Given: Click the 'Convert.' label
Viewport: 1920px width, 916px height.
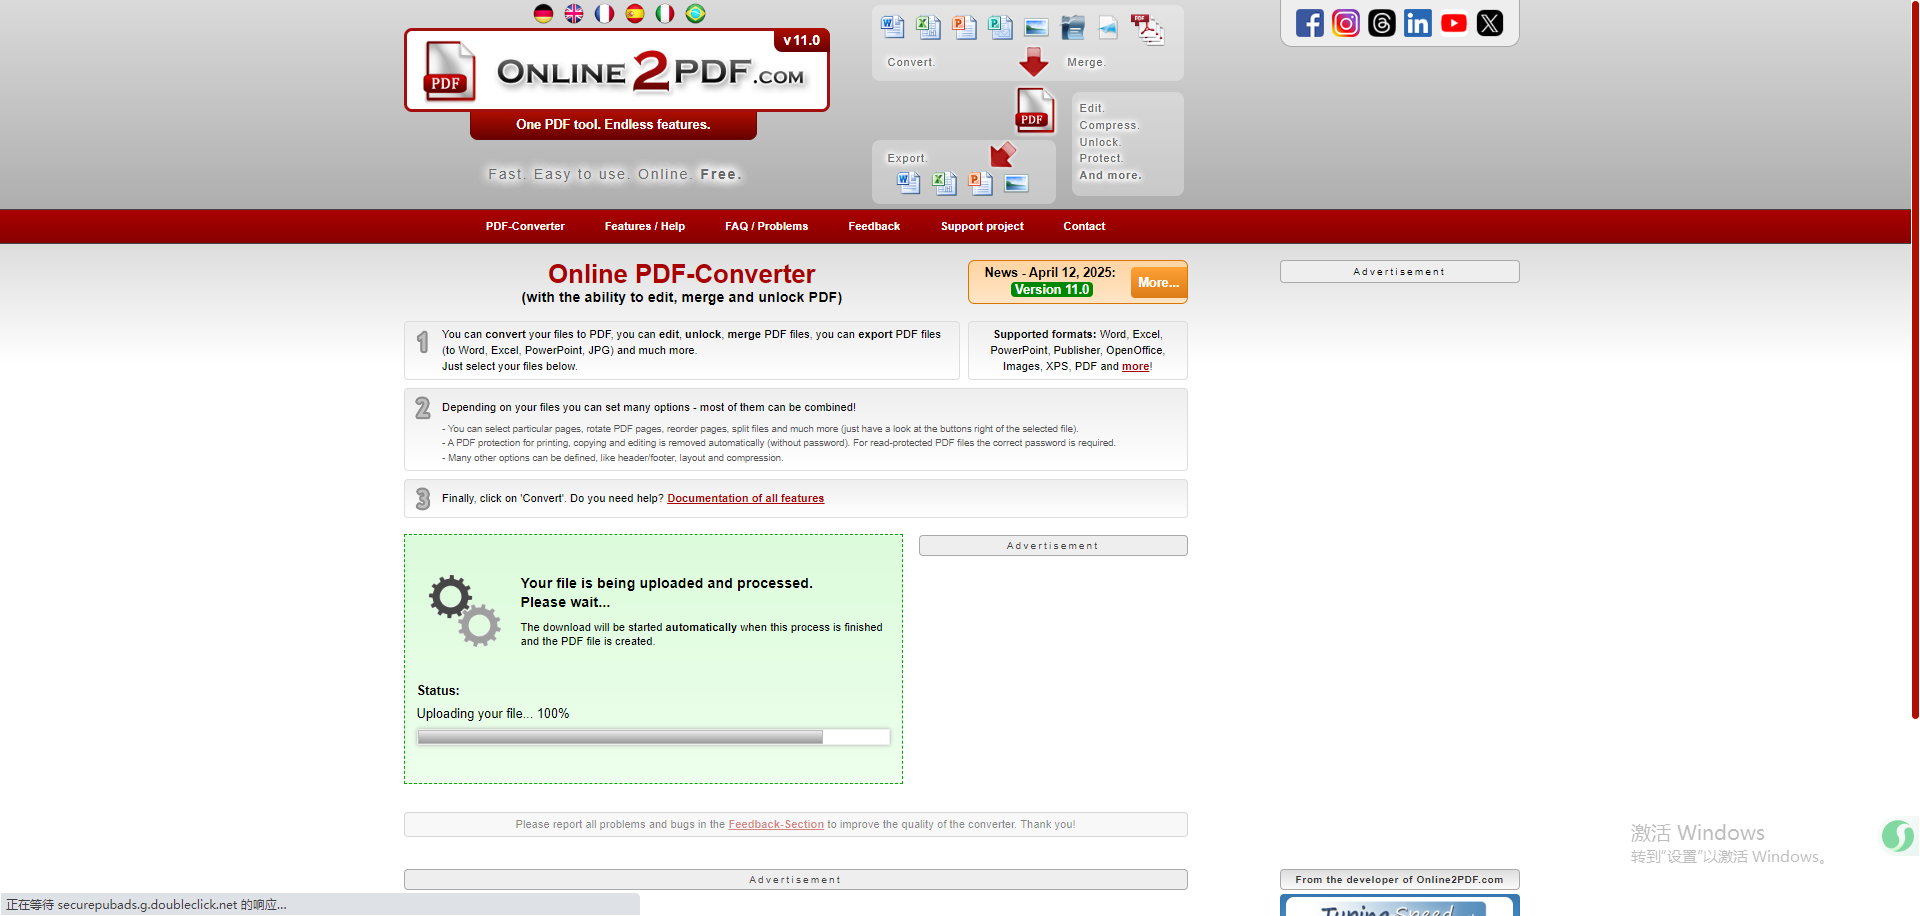Looking at the screenshot, I should 911,62.
